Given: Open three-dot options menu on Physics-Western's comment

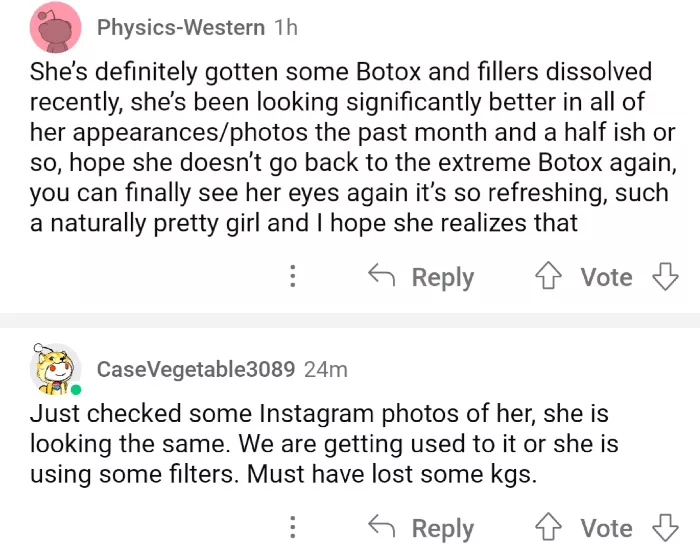Looking at the screenshot, I should pos(292,277).
